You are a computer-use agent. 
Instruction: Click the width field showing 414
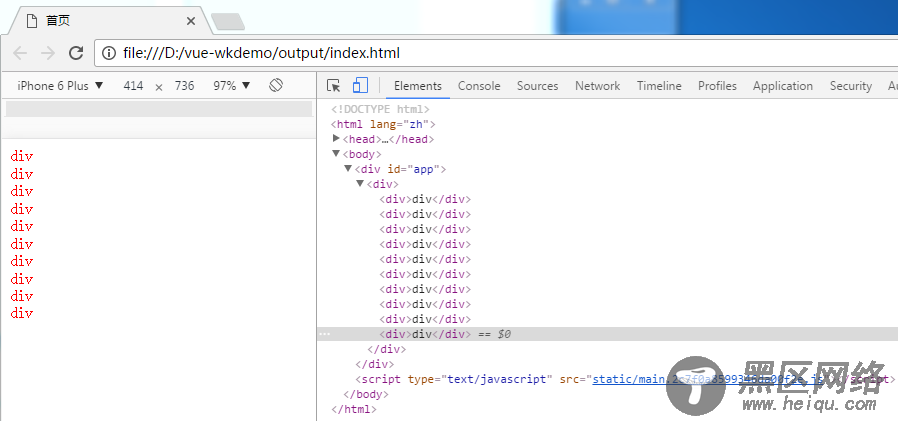pos(133,86)
